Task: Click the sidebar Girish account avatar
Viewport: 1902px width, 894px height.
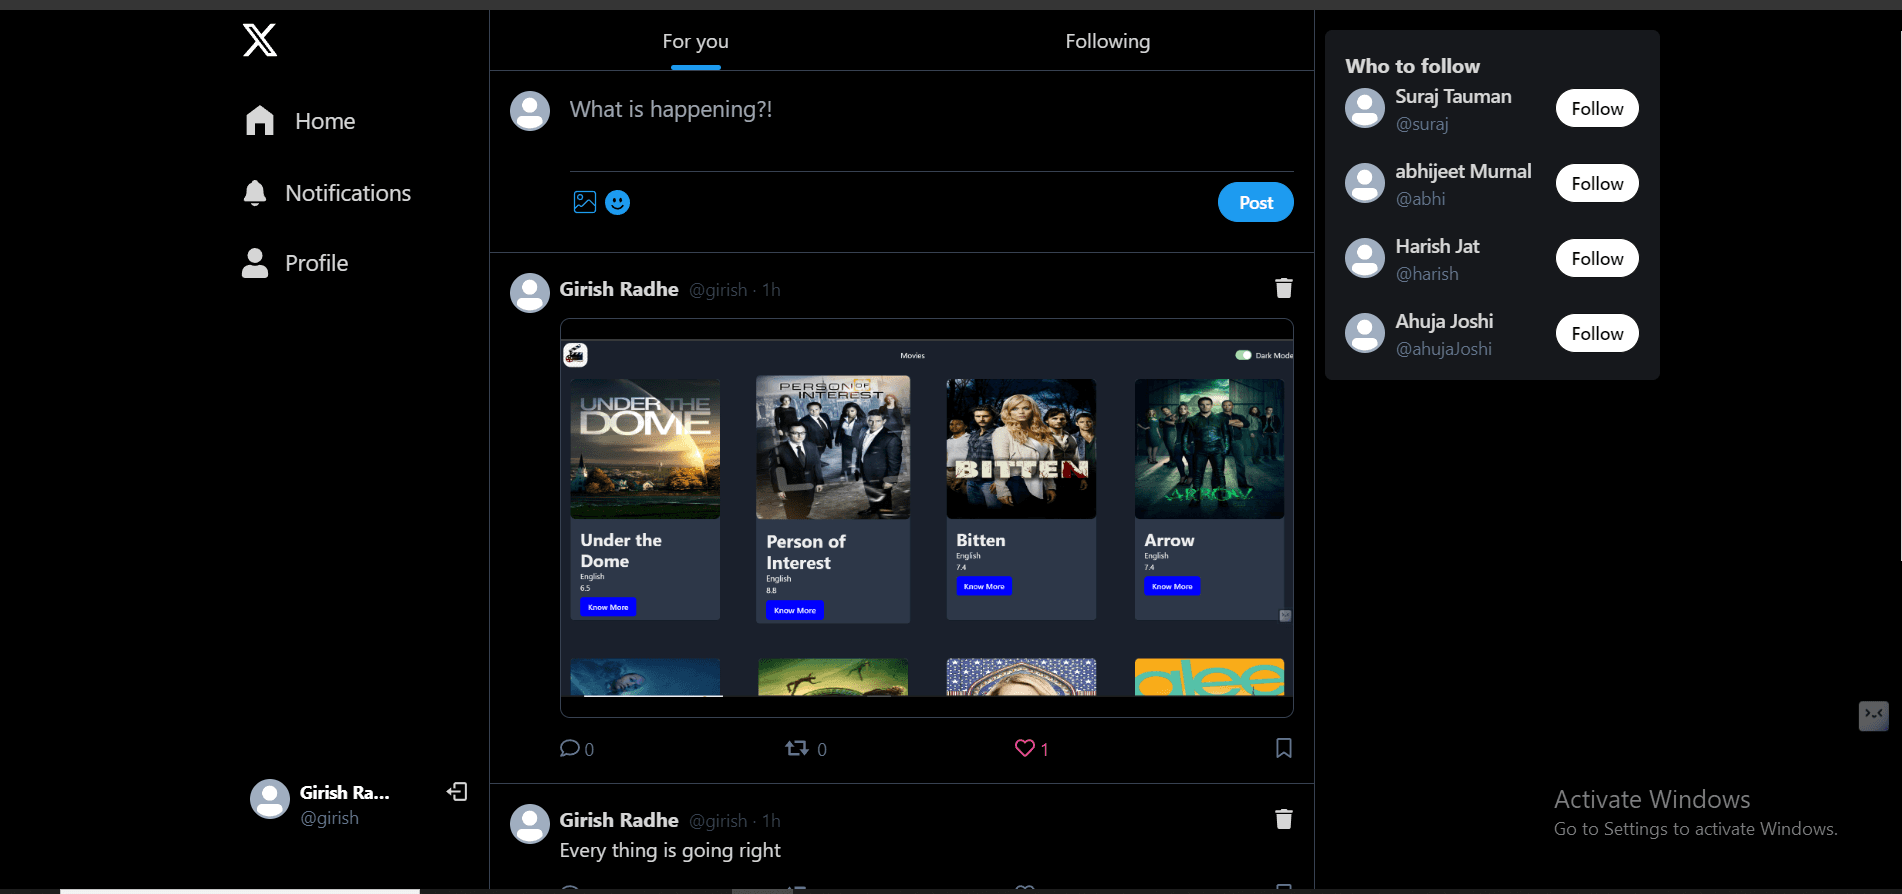Action: [270, 799]
